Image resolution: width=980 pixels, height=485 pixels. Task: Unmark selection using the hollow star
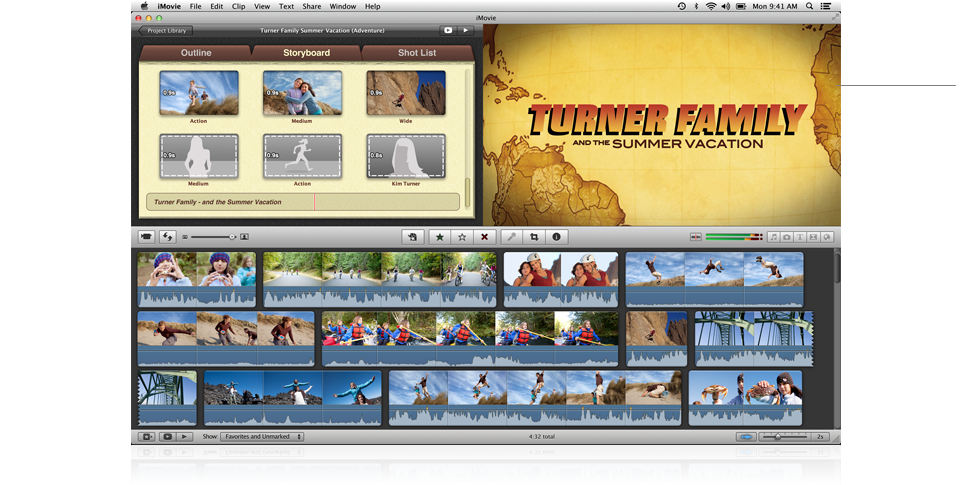click(462, 237)
